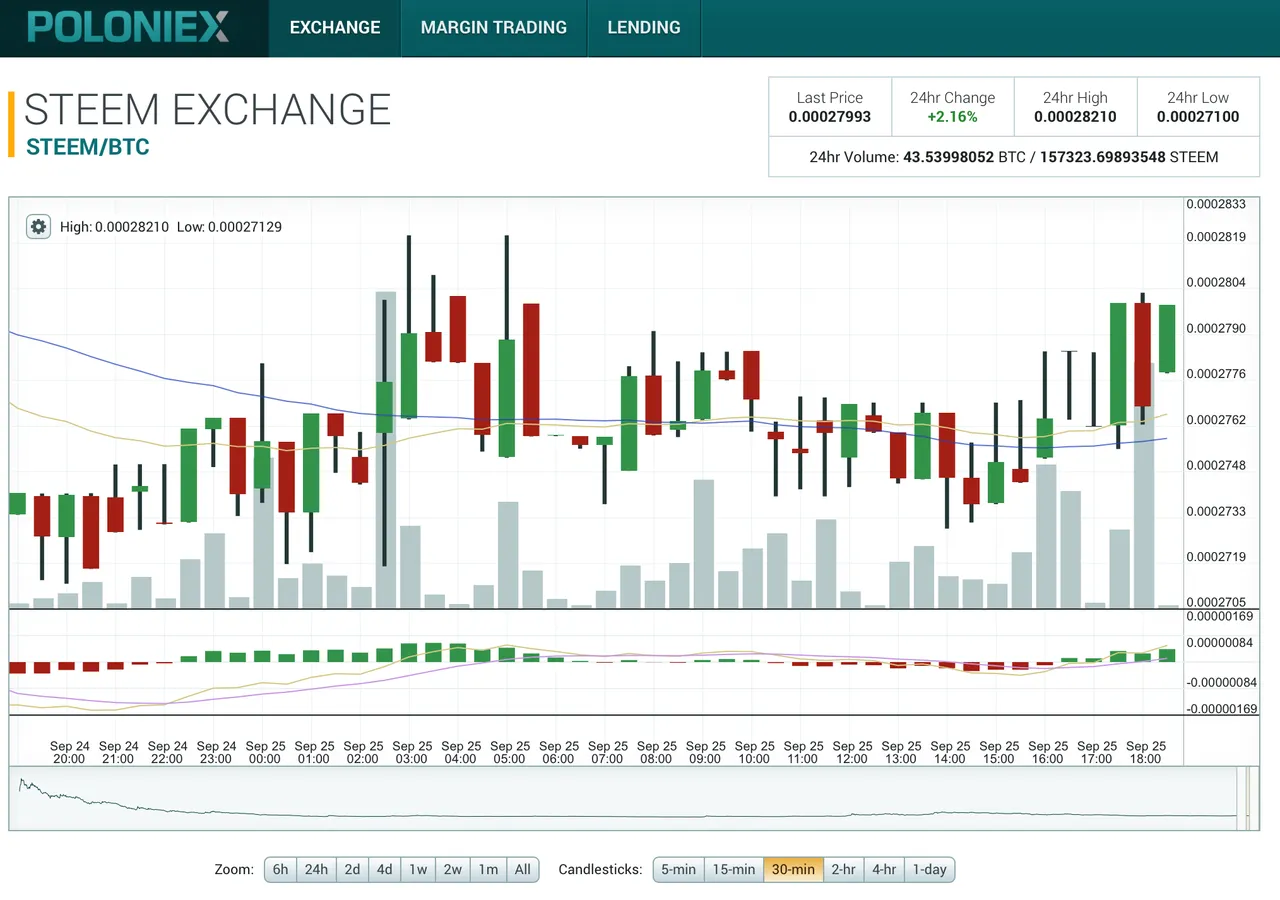Click the Poloniex logo
The width and height of the screenshot is (1280, 900).
point(128,27)
